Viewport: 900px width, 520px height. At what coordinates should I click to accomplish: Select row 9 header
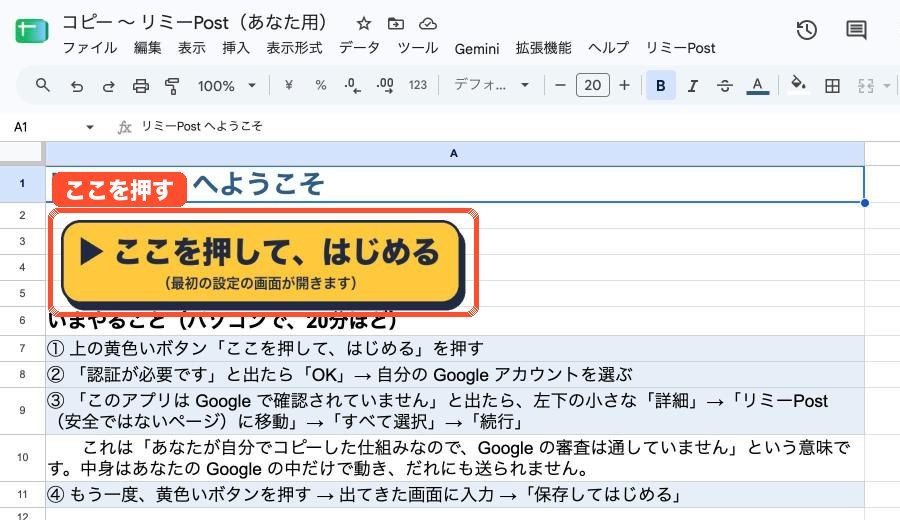22,410
